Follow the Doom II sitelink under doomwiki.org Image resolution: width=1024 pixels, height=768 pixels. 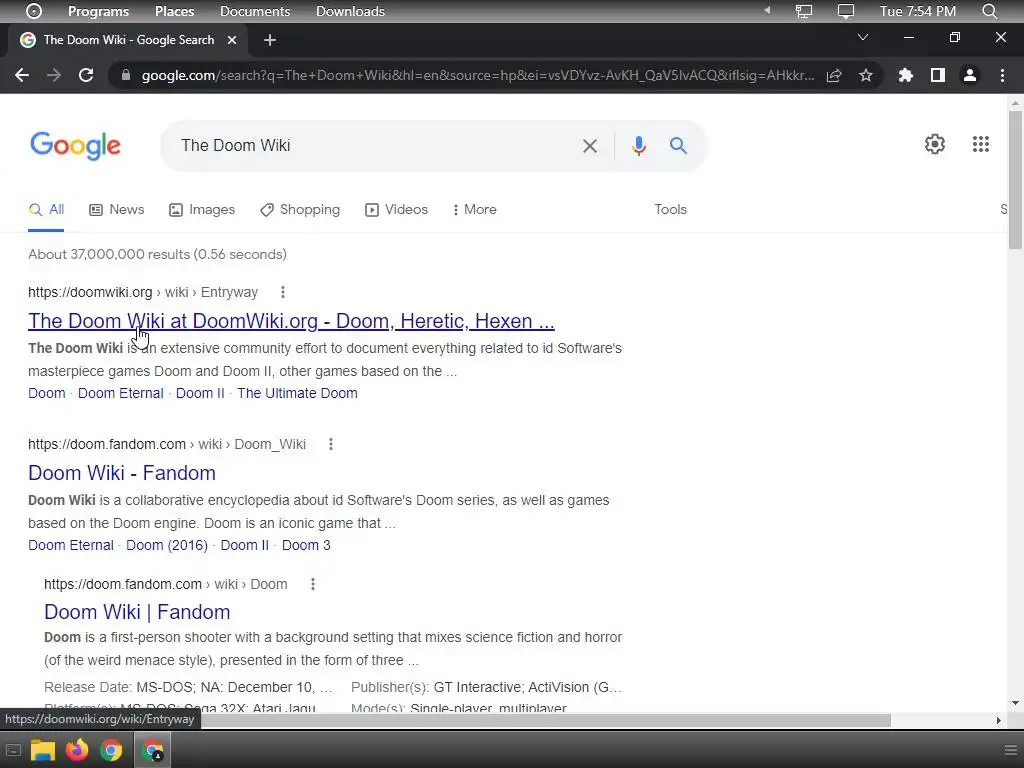tap(200, 393)
